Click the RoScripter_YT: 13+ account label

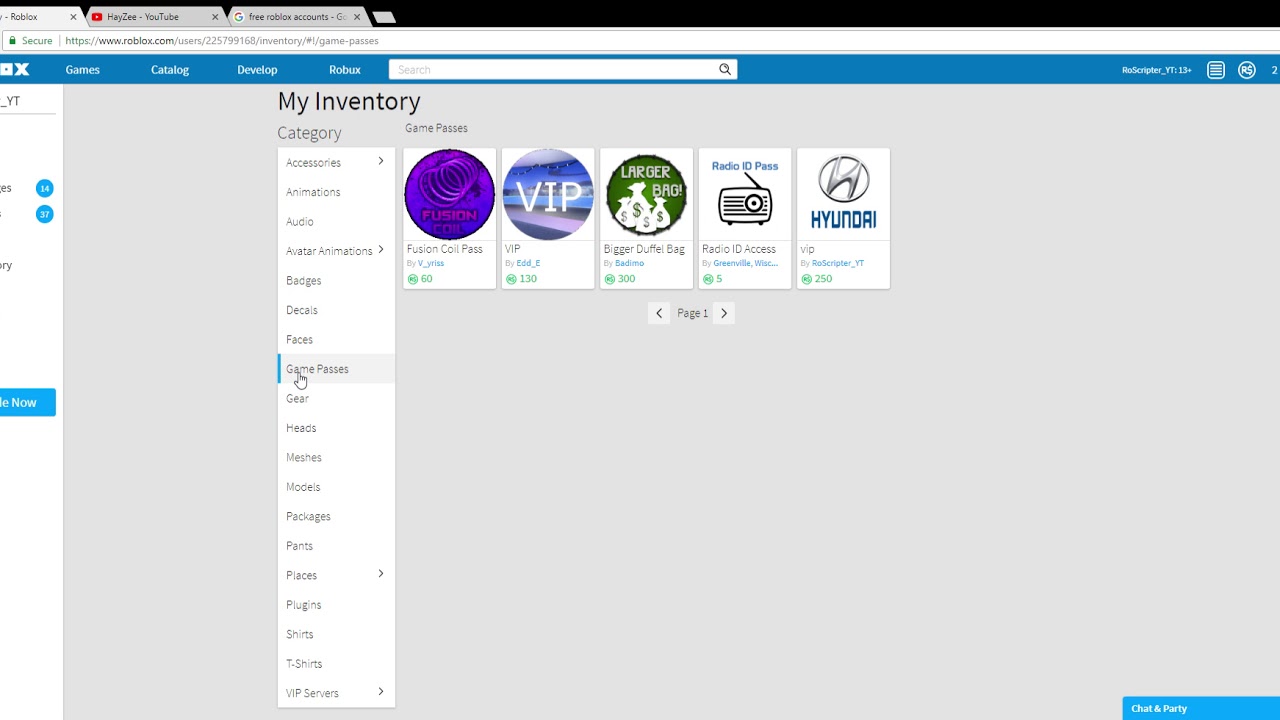(1156, 70)
